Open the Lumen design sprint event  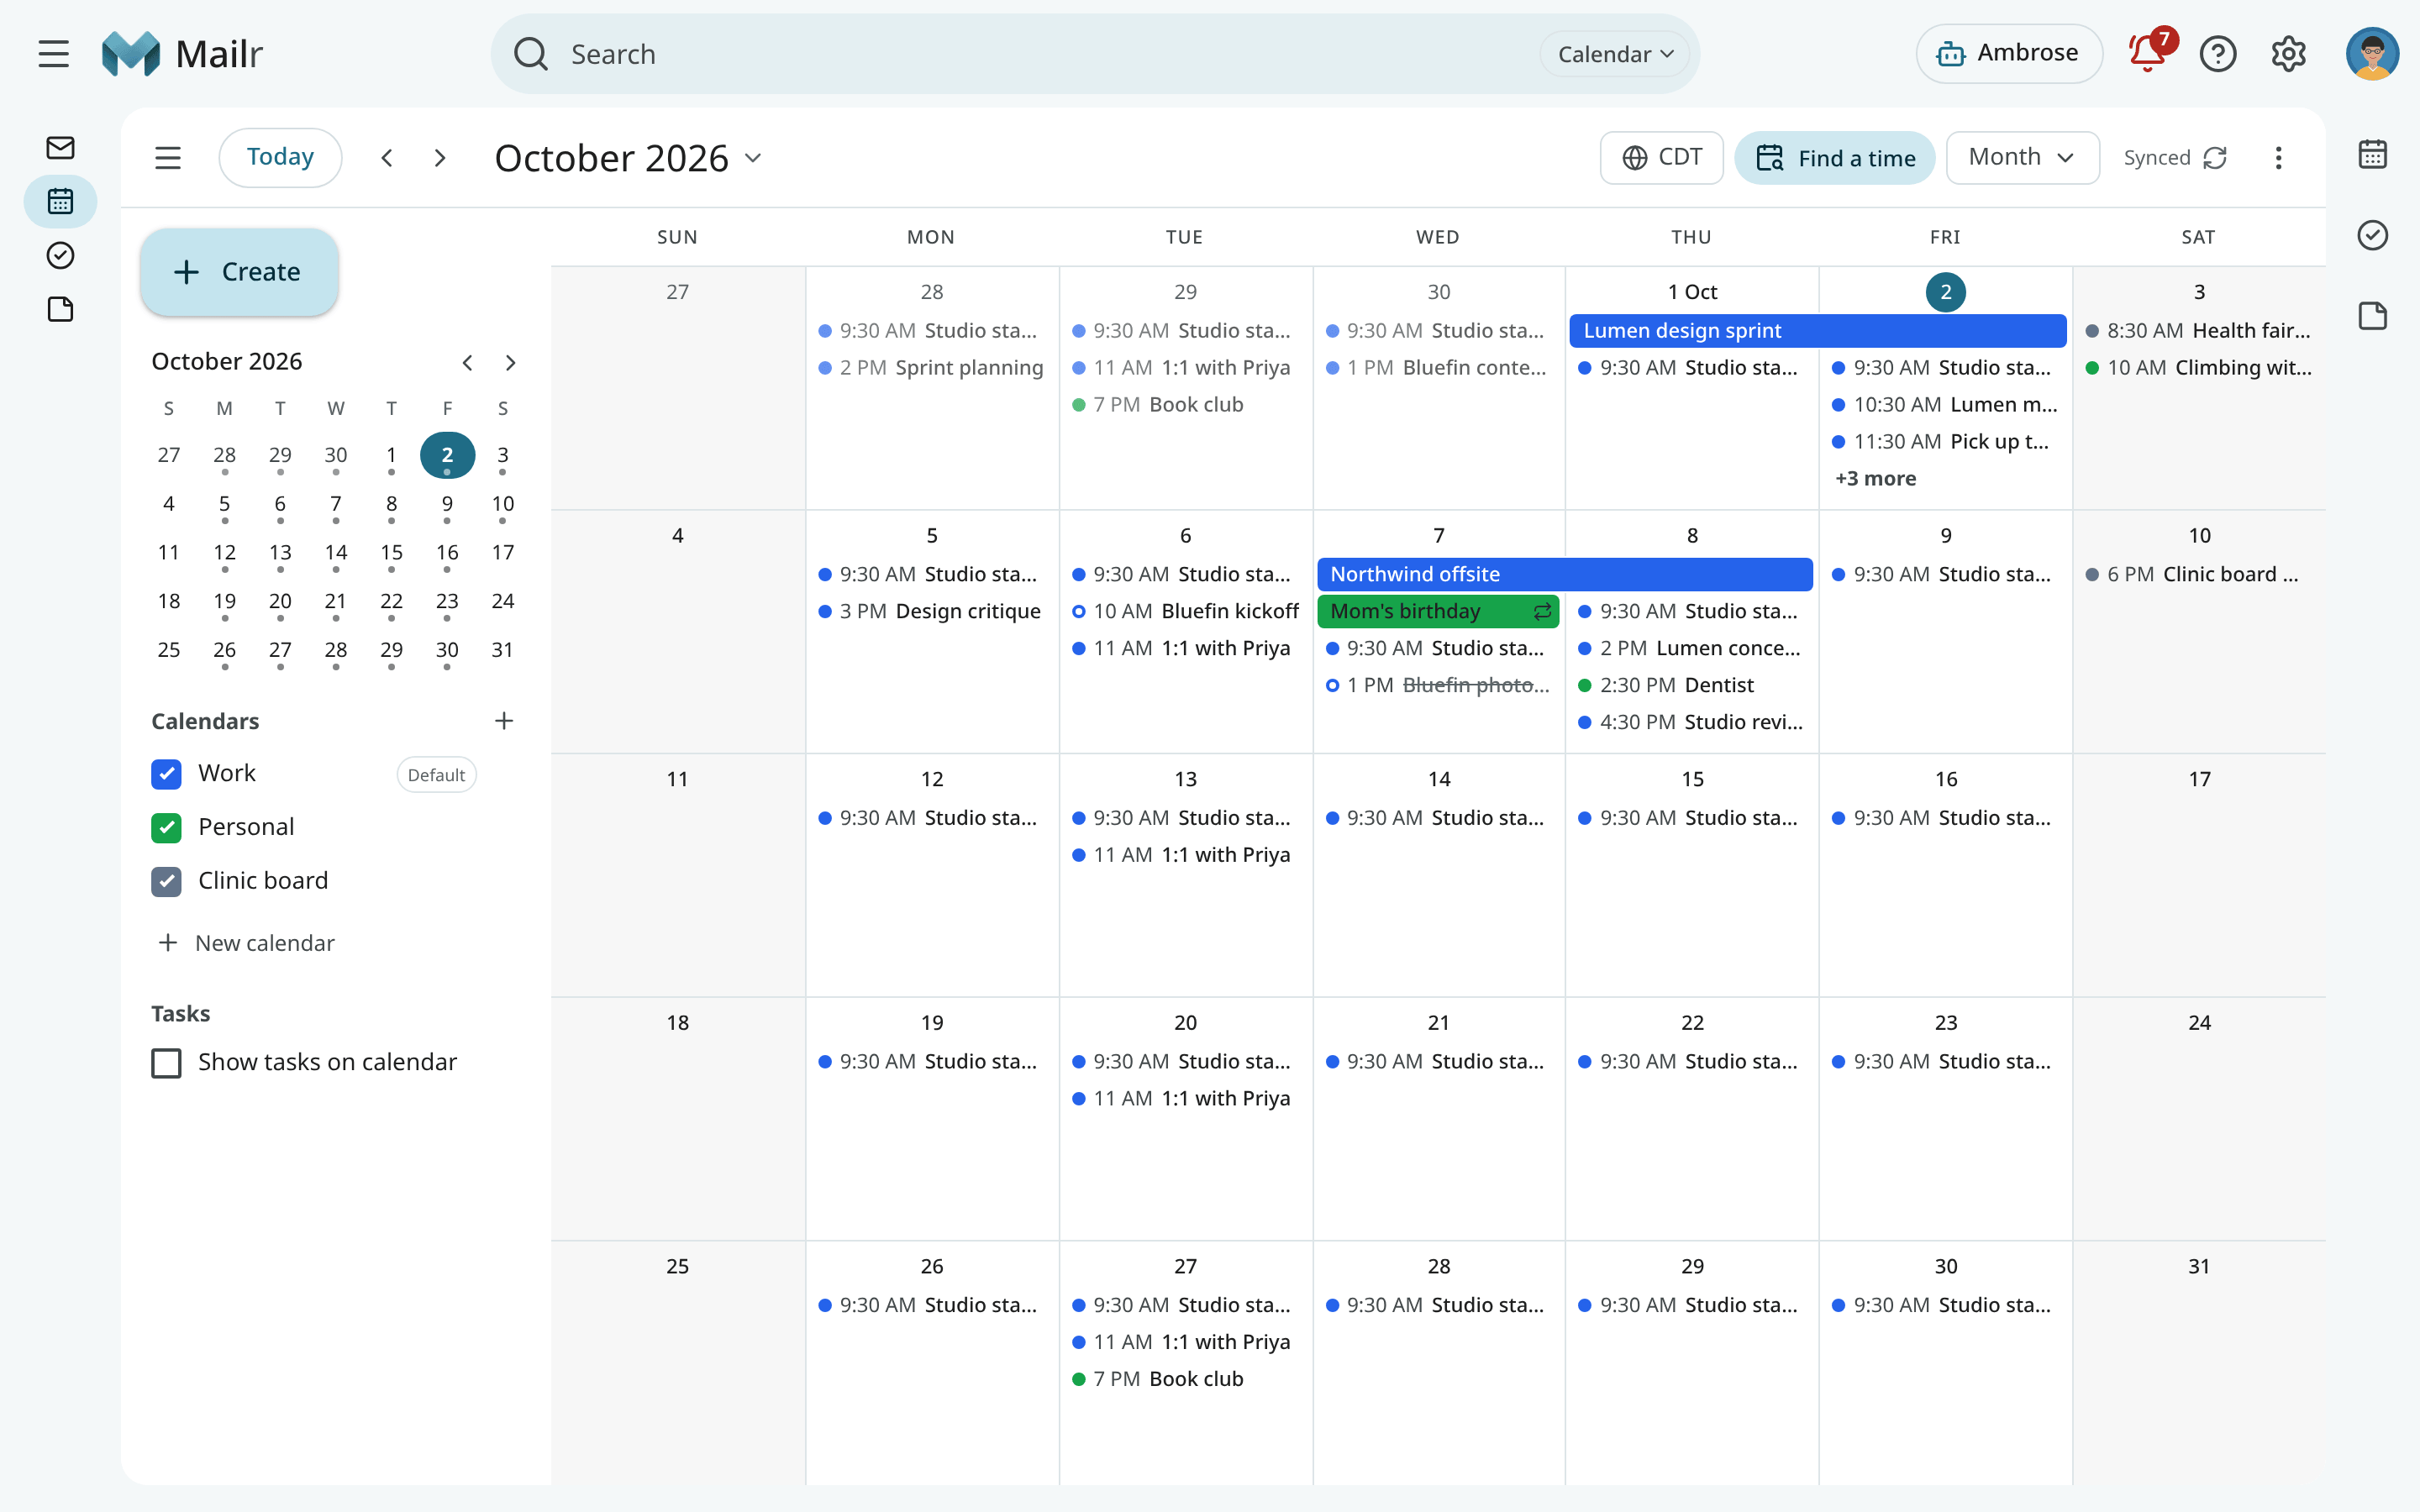tap(1817, 331)
